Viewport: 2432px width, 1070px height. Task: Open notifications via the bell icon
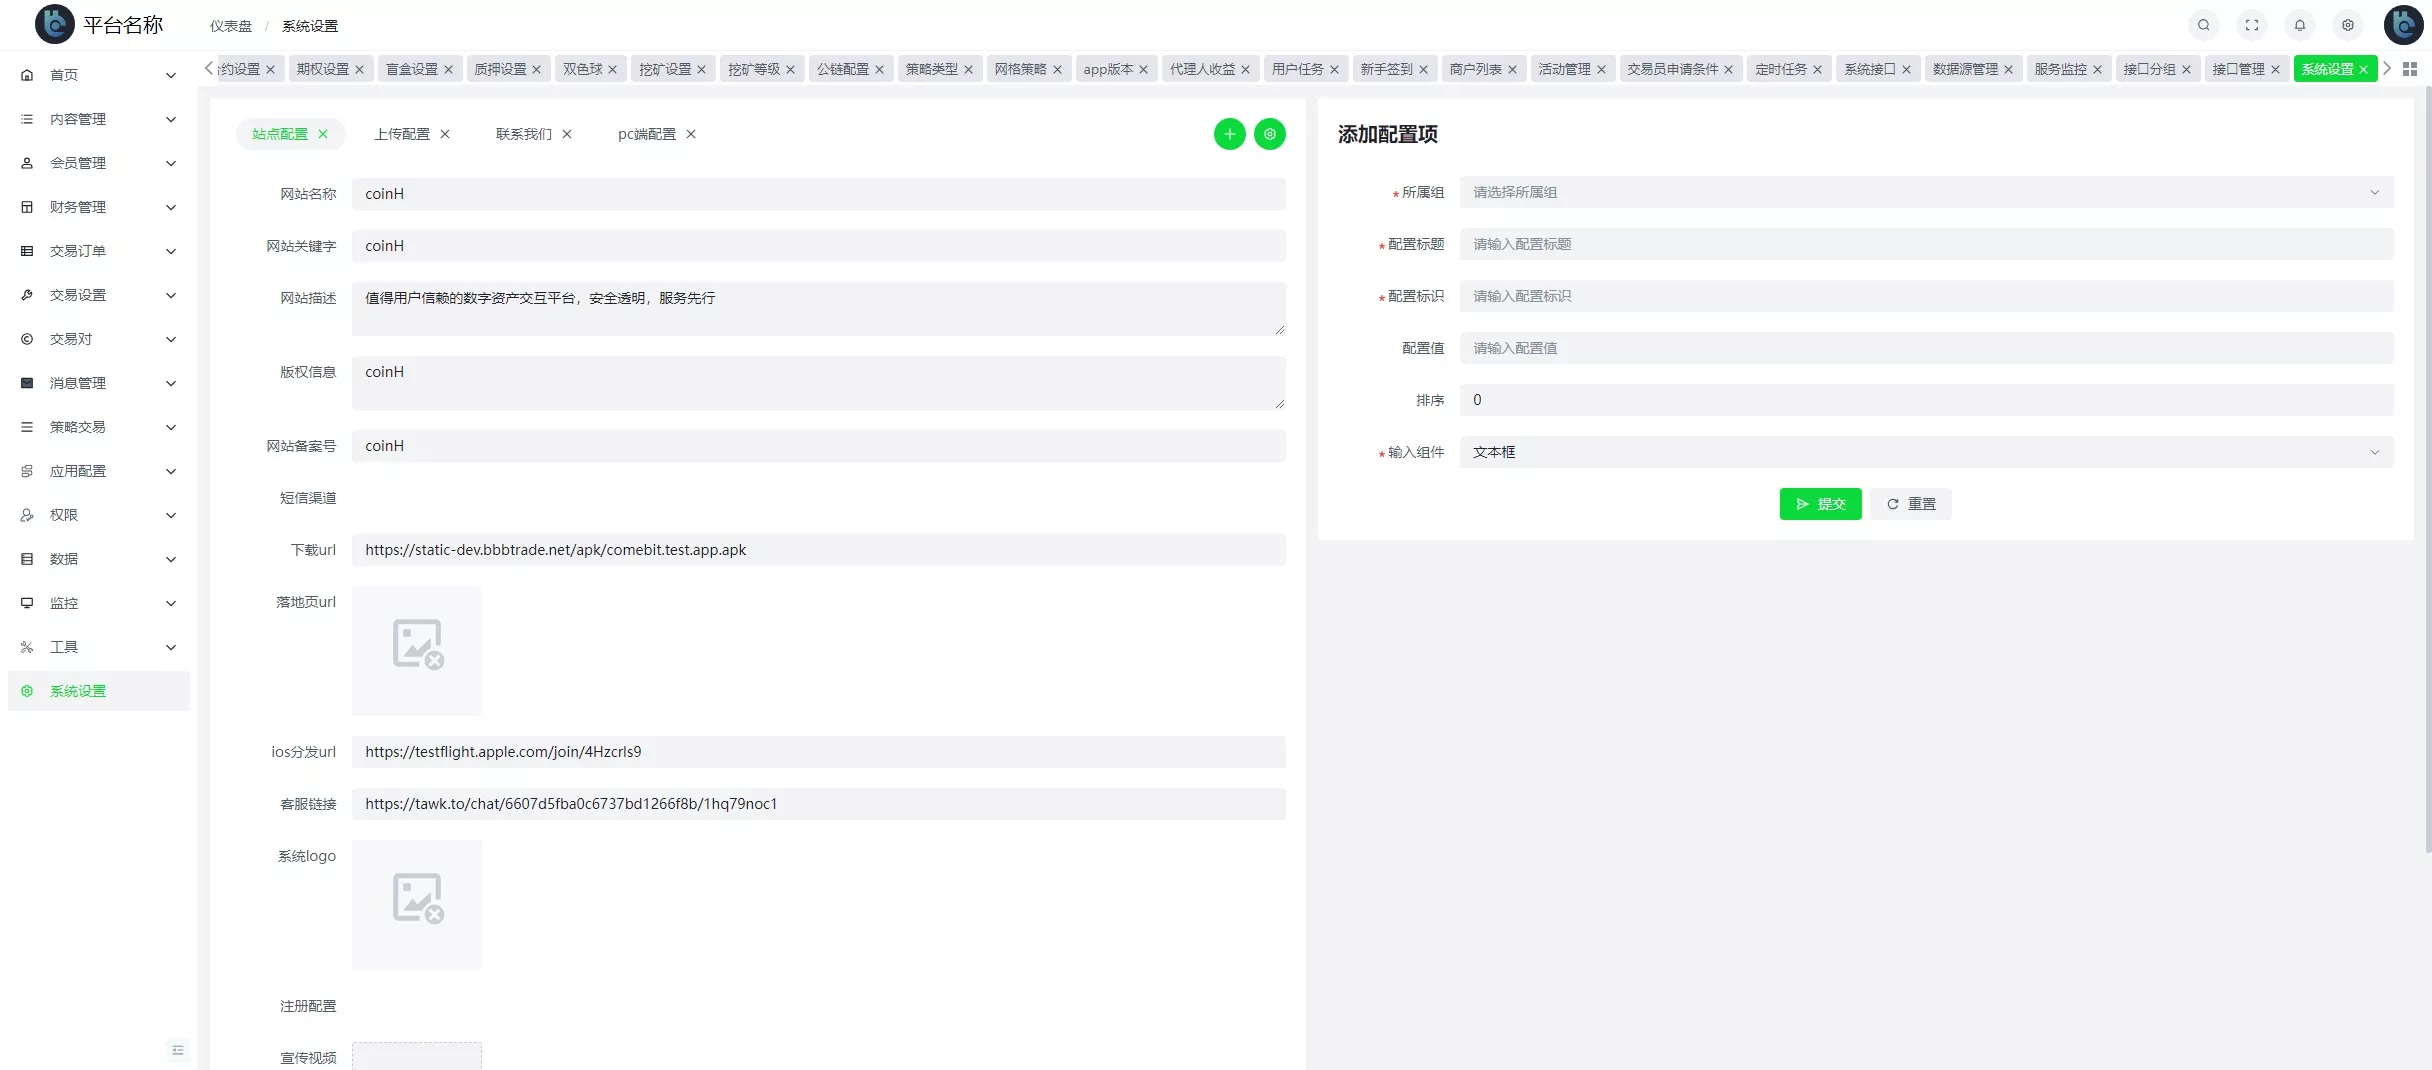(x=2300, y=24)
